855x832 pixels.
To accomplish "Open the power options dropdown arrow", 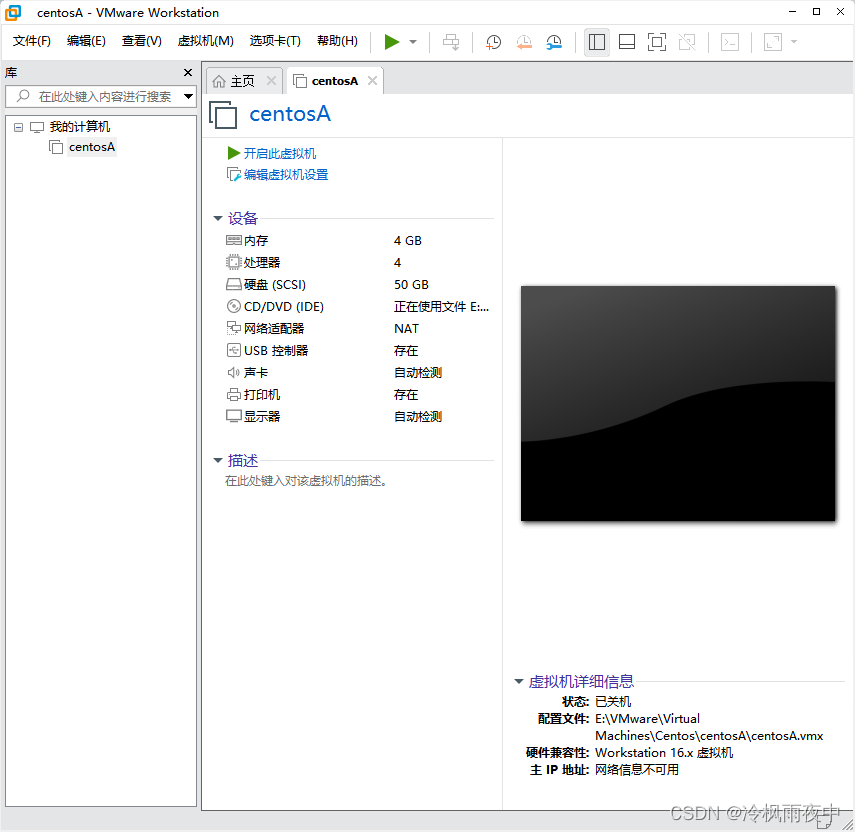I will [x=413, y=42].
